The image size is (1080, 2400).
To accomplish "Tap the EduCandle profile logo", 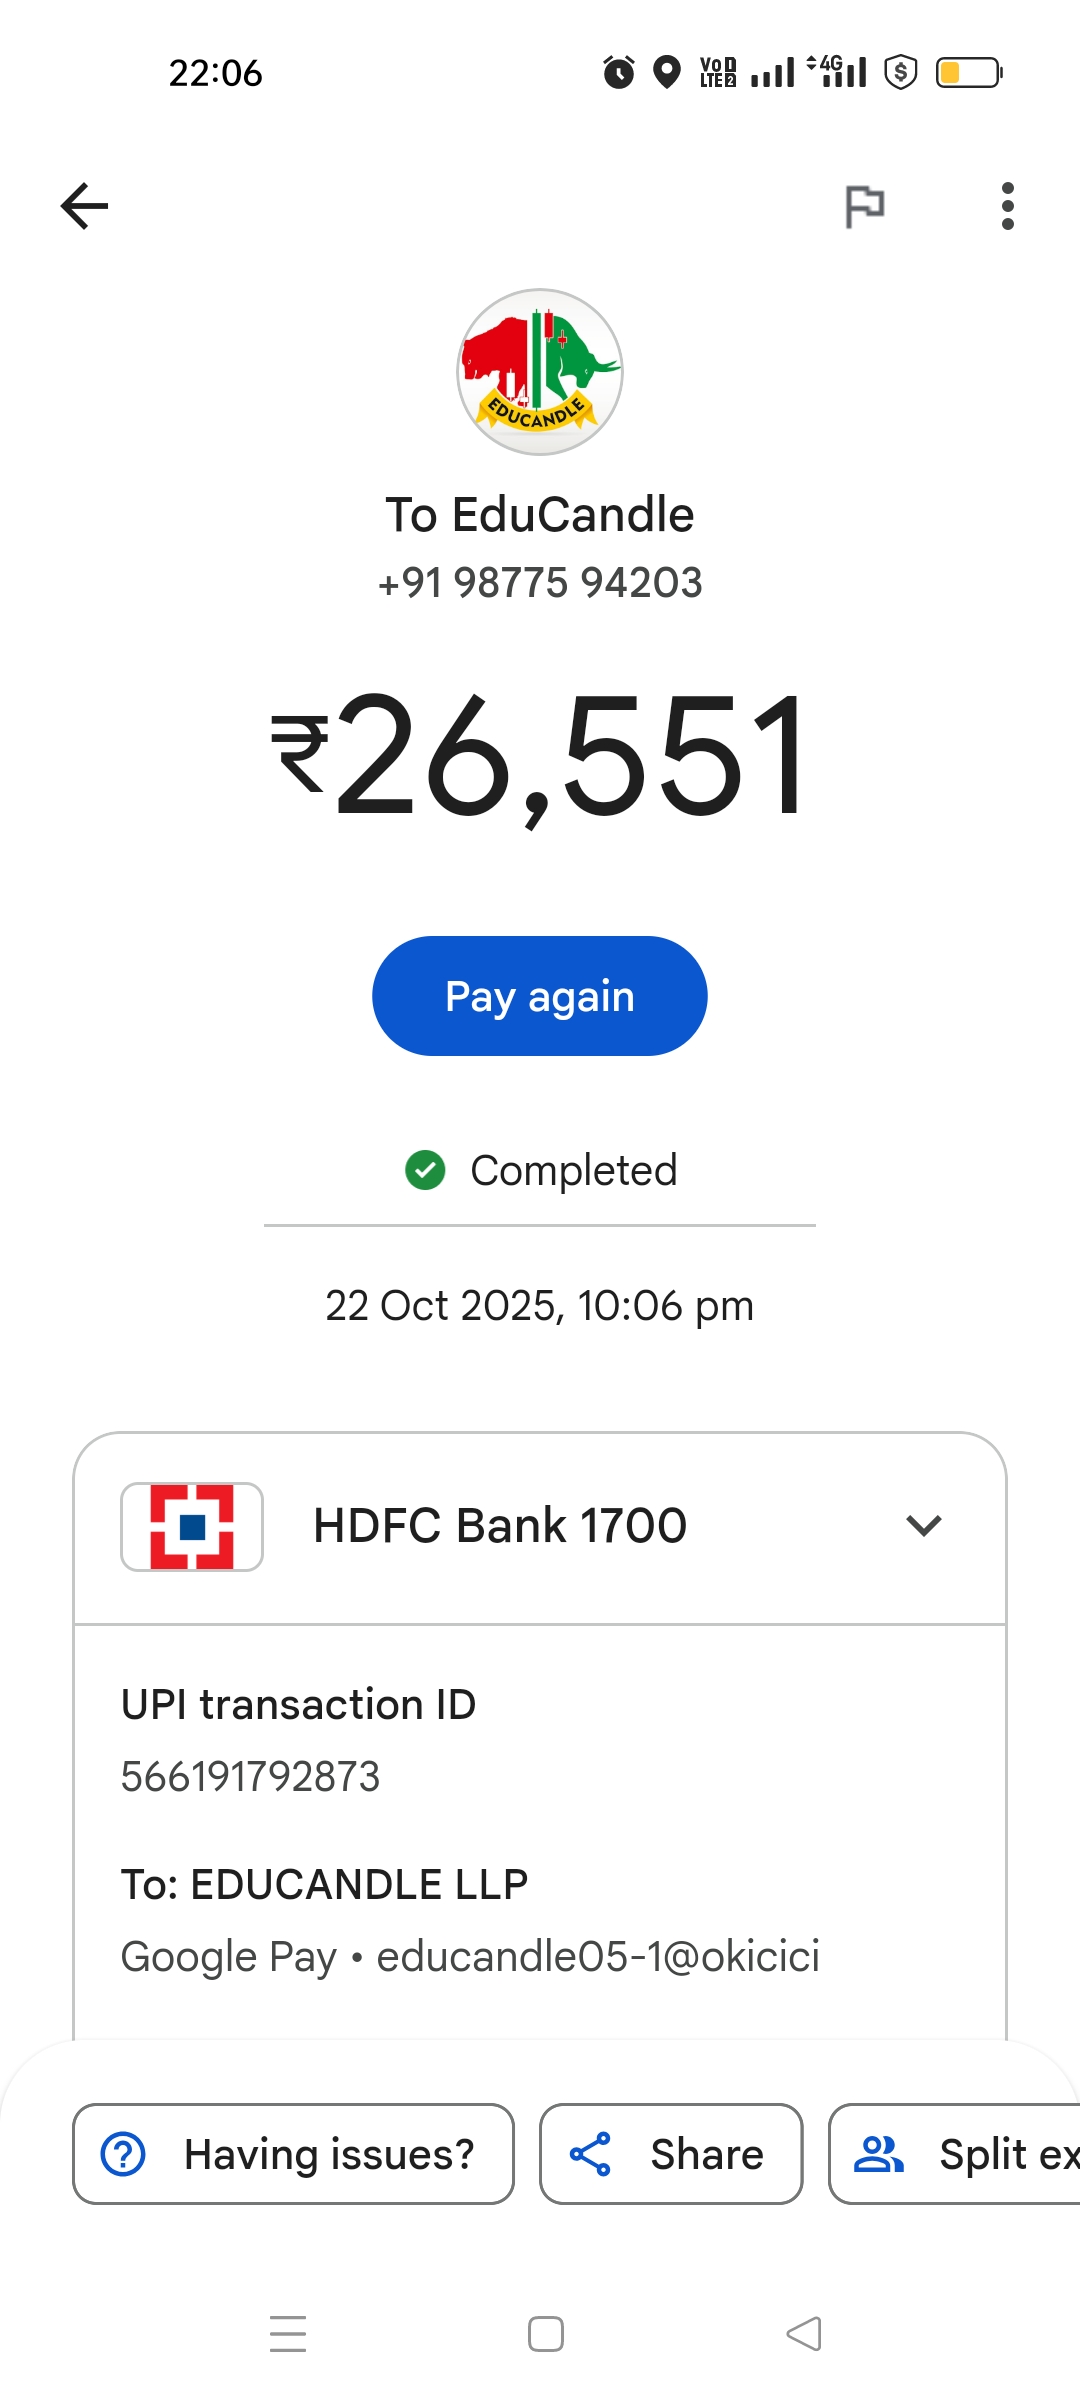I will [540, 372].
